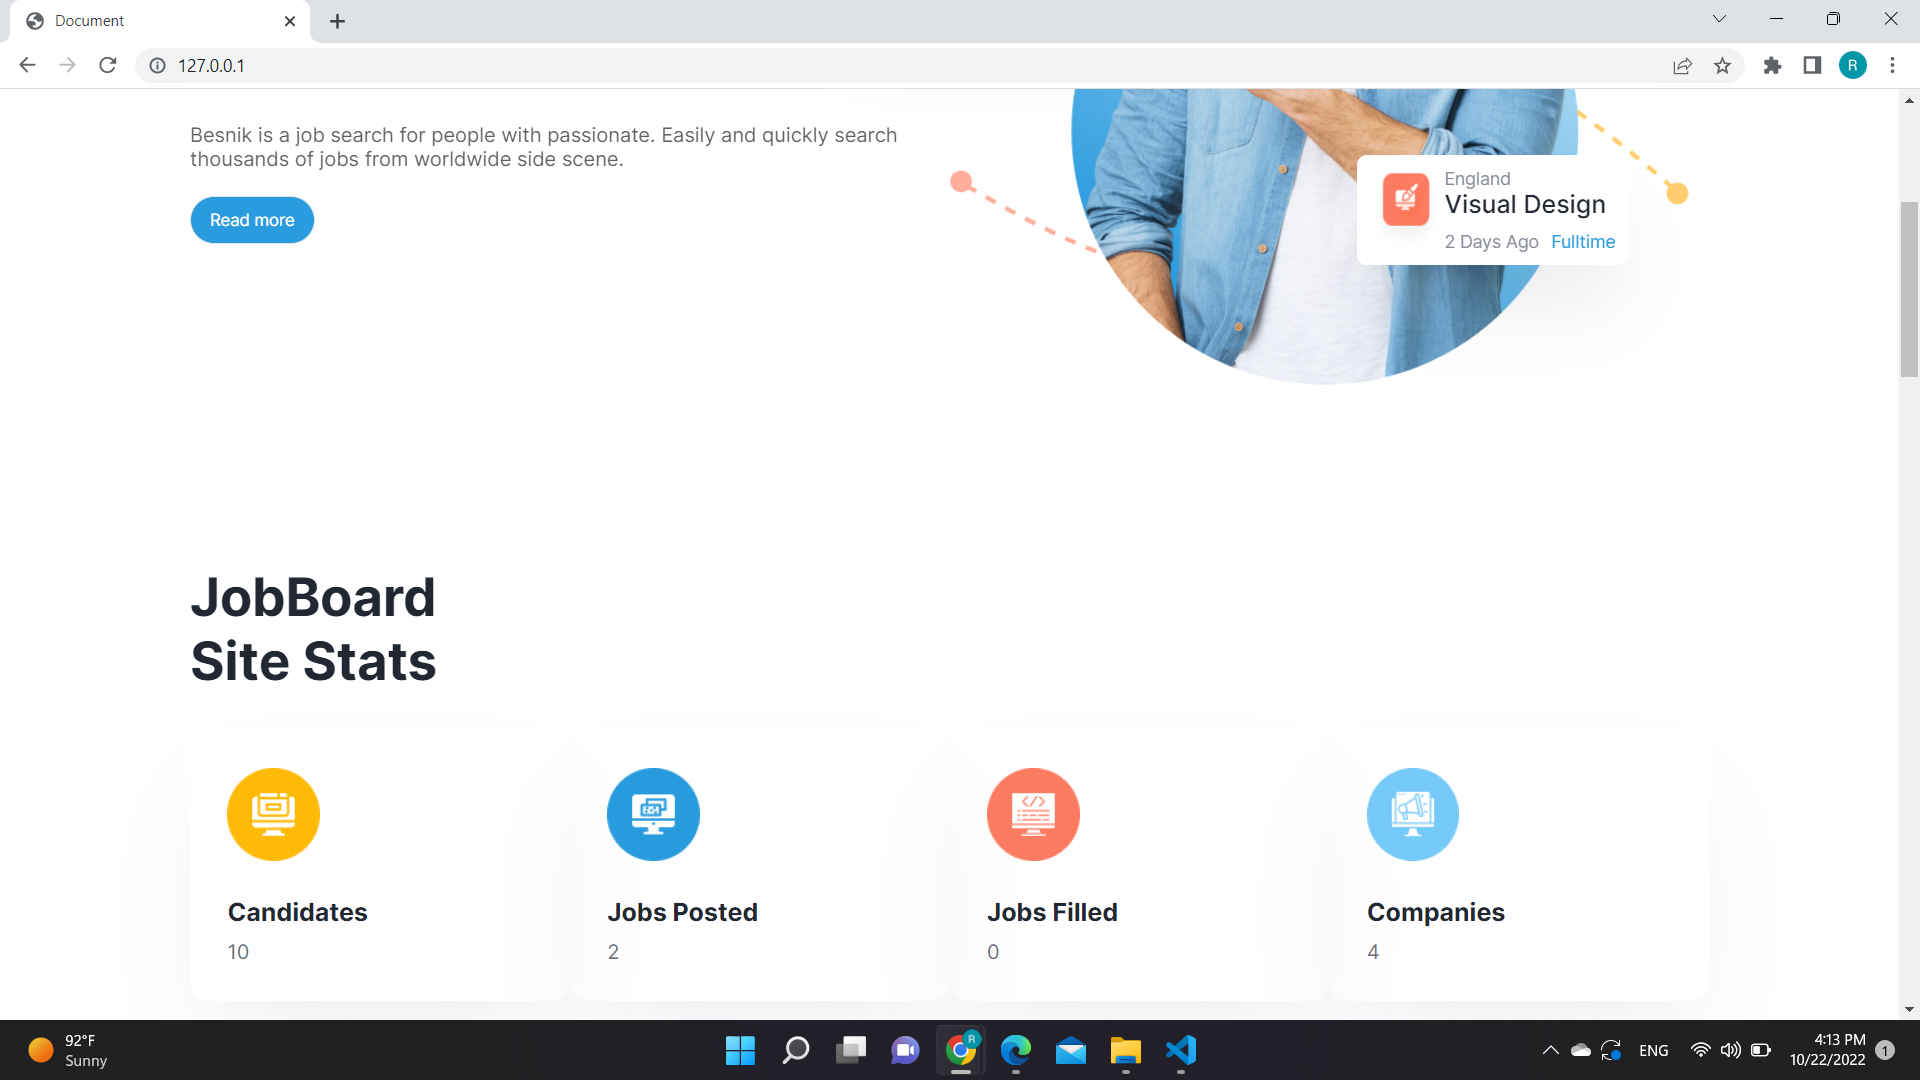Click the extensions puzzle icon

(1772, 65)
